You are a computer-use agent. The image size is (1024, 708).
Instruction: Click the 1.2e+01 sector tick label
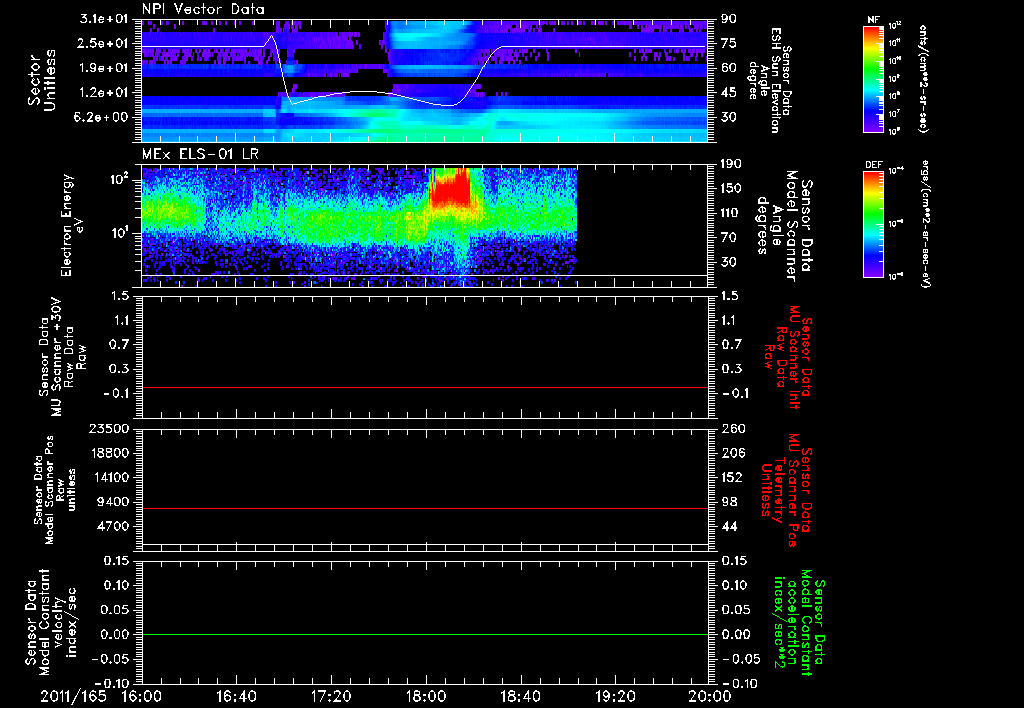click(104, 93)
